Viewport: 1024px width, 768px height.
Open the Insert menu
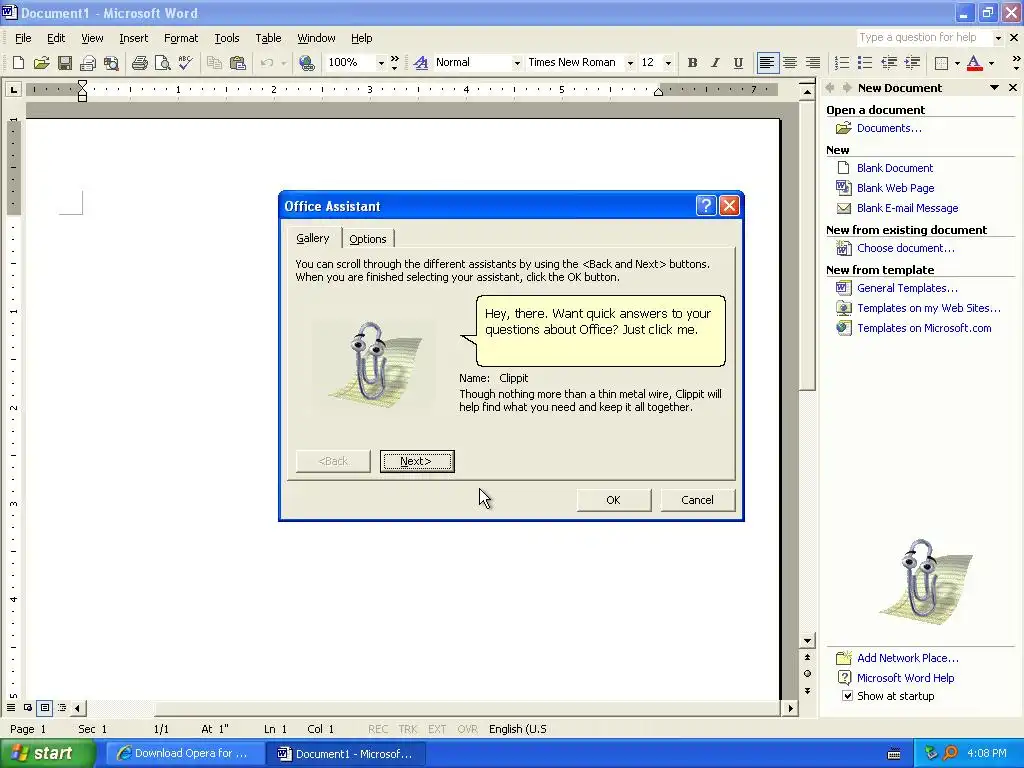(x=133, y=38)
